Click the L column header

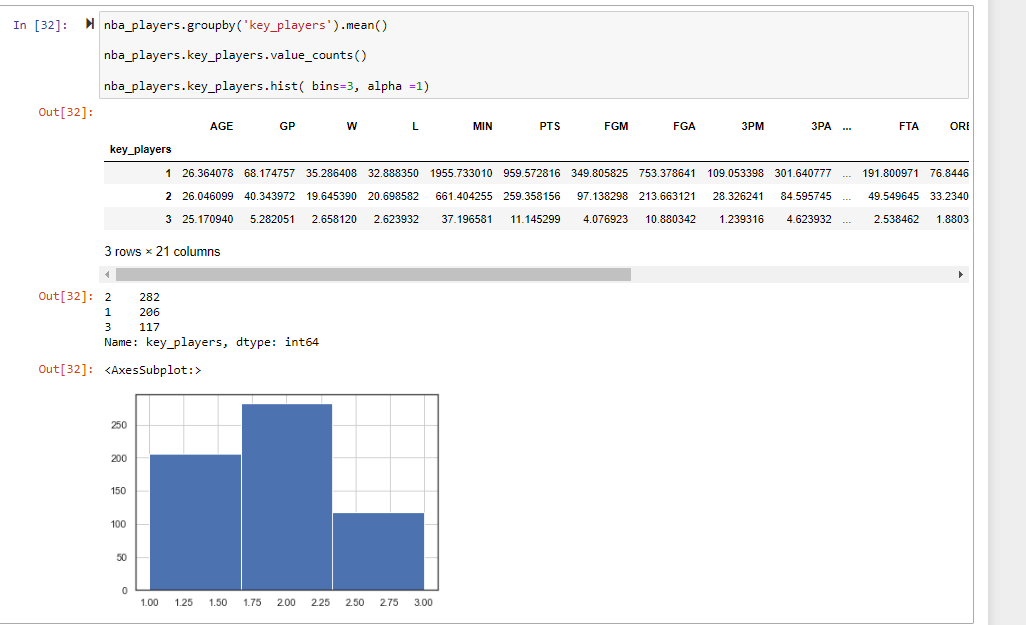415,126
